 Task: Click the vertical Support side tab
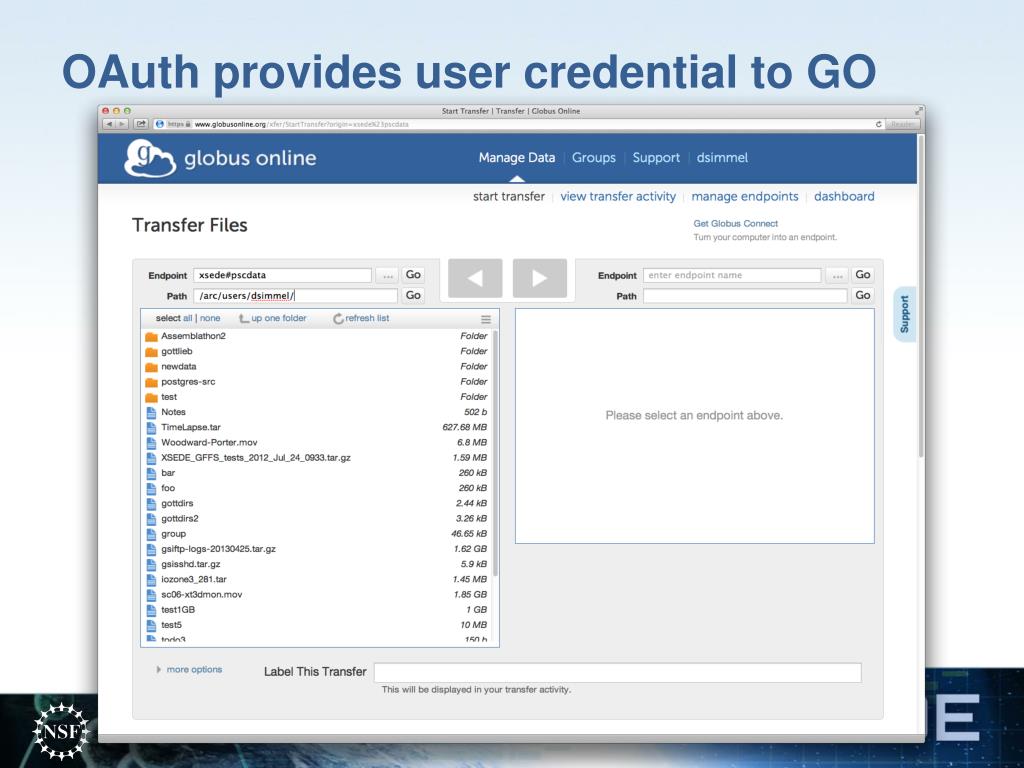[904, 314]
